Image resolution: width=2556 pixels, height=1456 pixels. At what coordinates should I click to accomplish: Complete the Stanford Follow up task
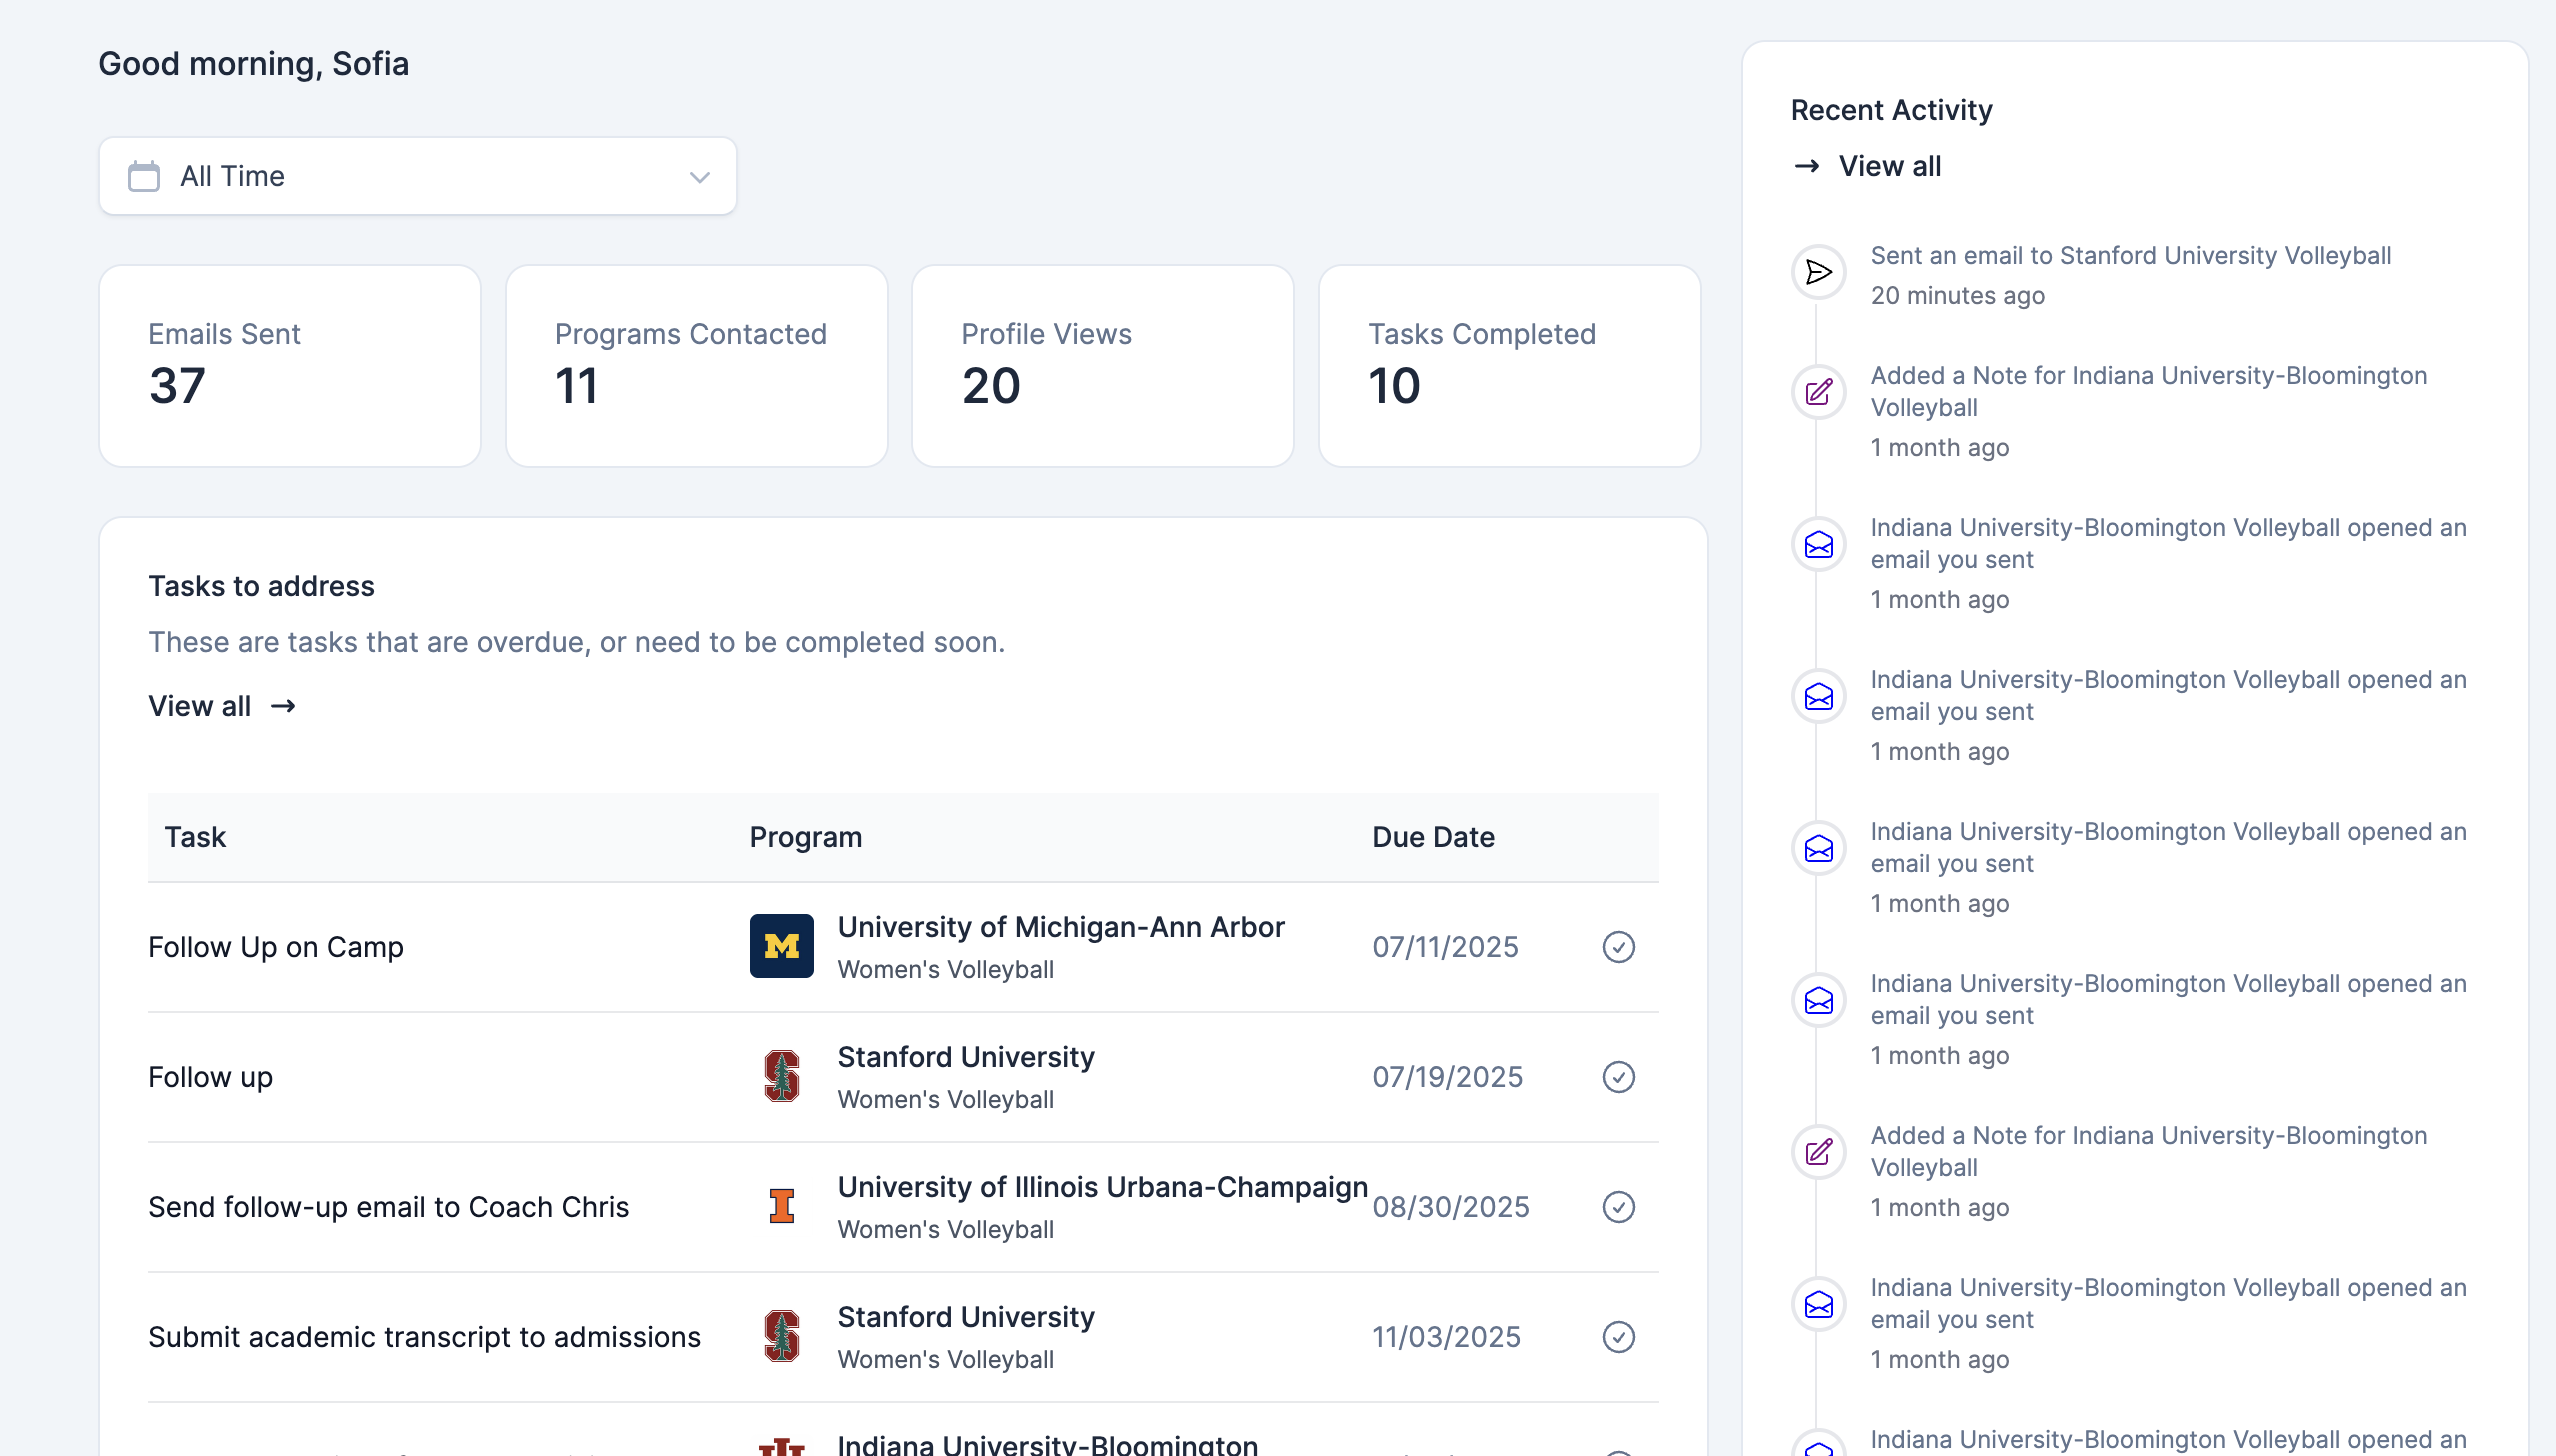click(x=1618, y=1076)
